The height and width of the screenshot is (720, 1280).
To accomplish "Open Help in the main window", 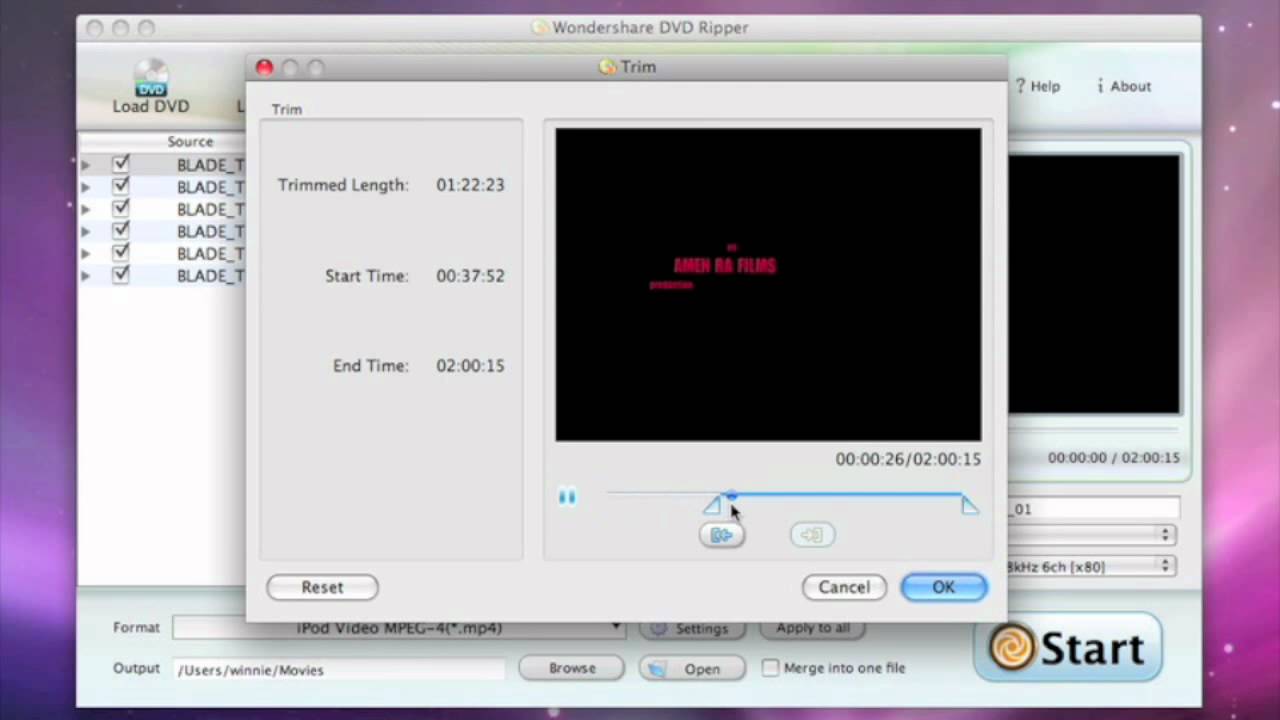I will [x=1038, y=86].
